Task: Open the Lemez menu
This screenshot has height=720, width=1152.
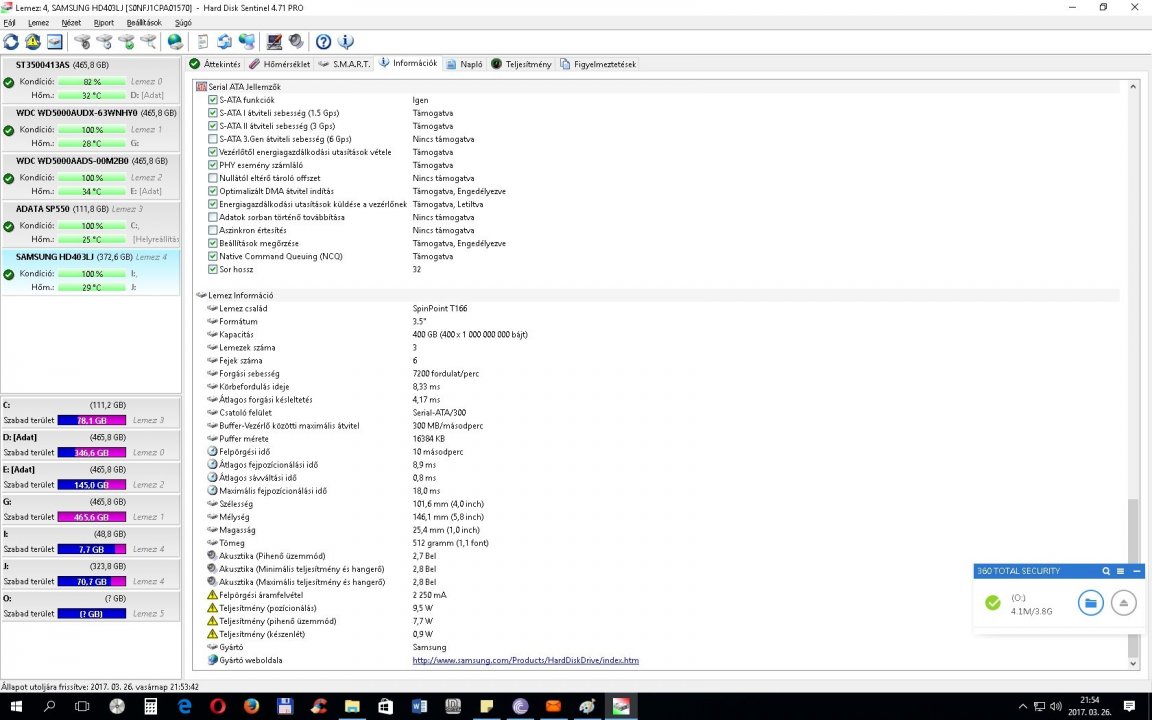Action: click(x=38, y=23)
